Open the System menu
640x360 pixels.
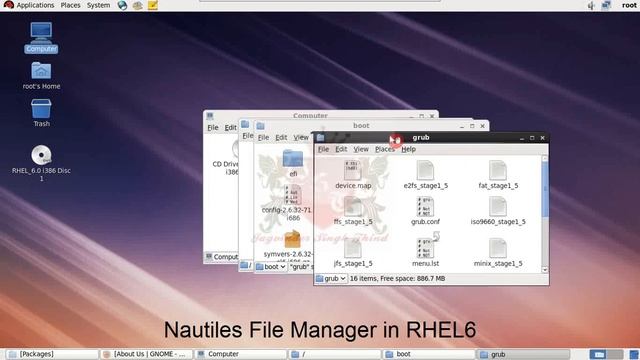click(98, 5)
